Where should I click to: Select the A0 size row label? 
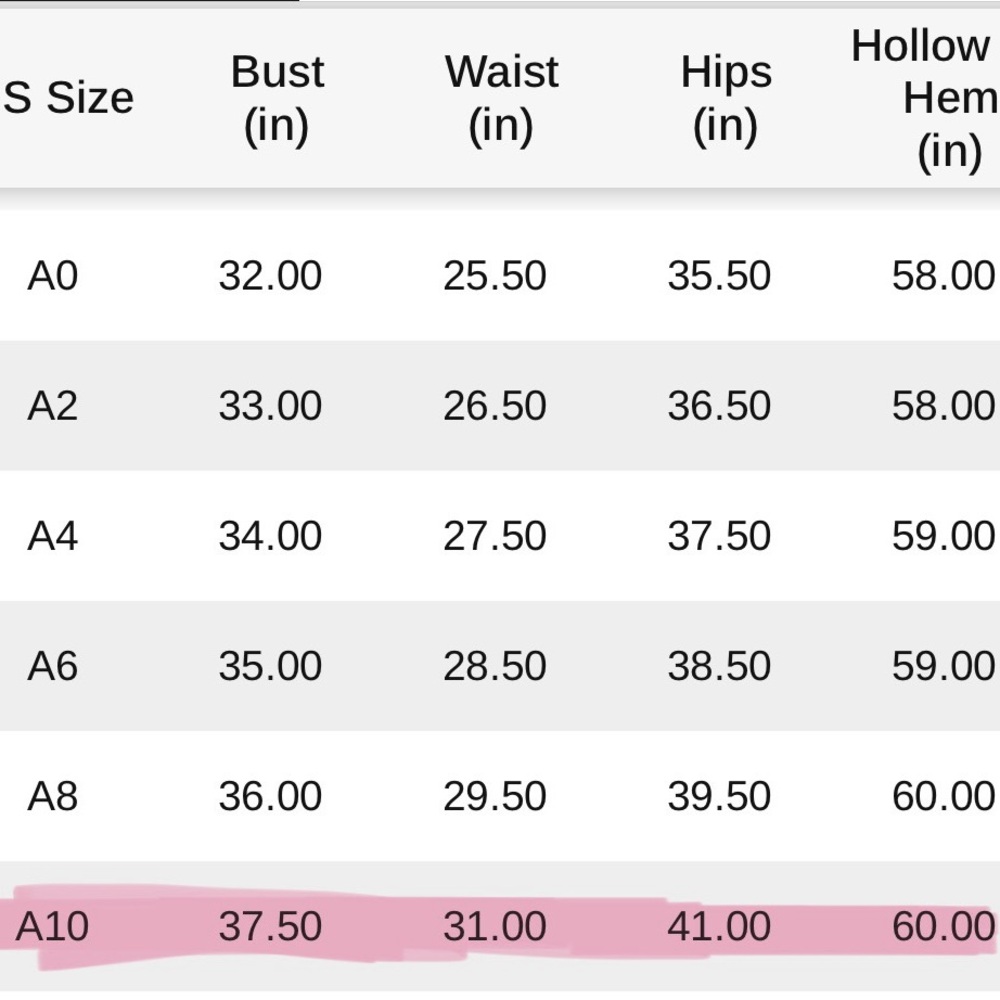pyautogui.click(x=52, y=276)
